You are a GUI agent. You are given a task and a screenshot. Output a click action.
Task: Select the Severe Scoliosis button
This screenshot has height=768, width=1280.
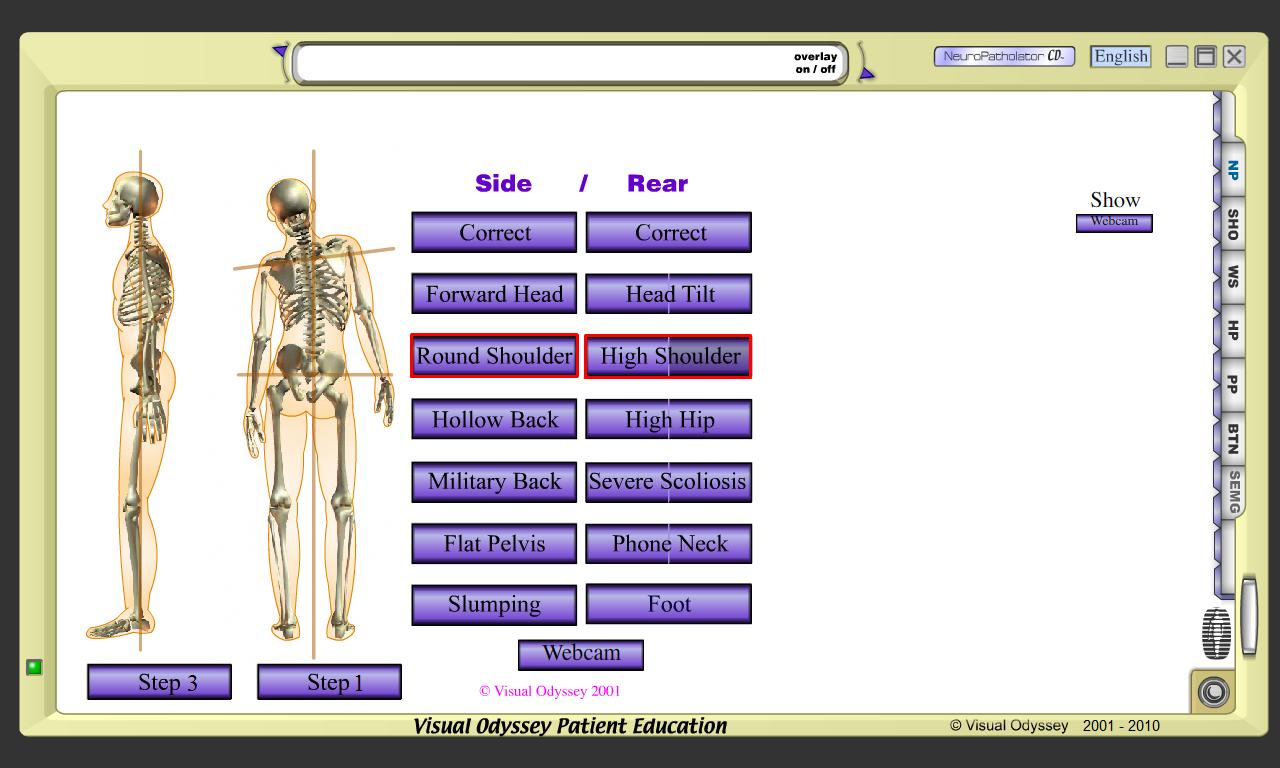coord(668,482)
